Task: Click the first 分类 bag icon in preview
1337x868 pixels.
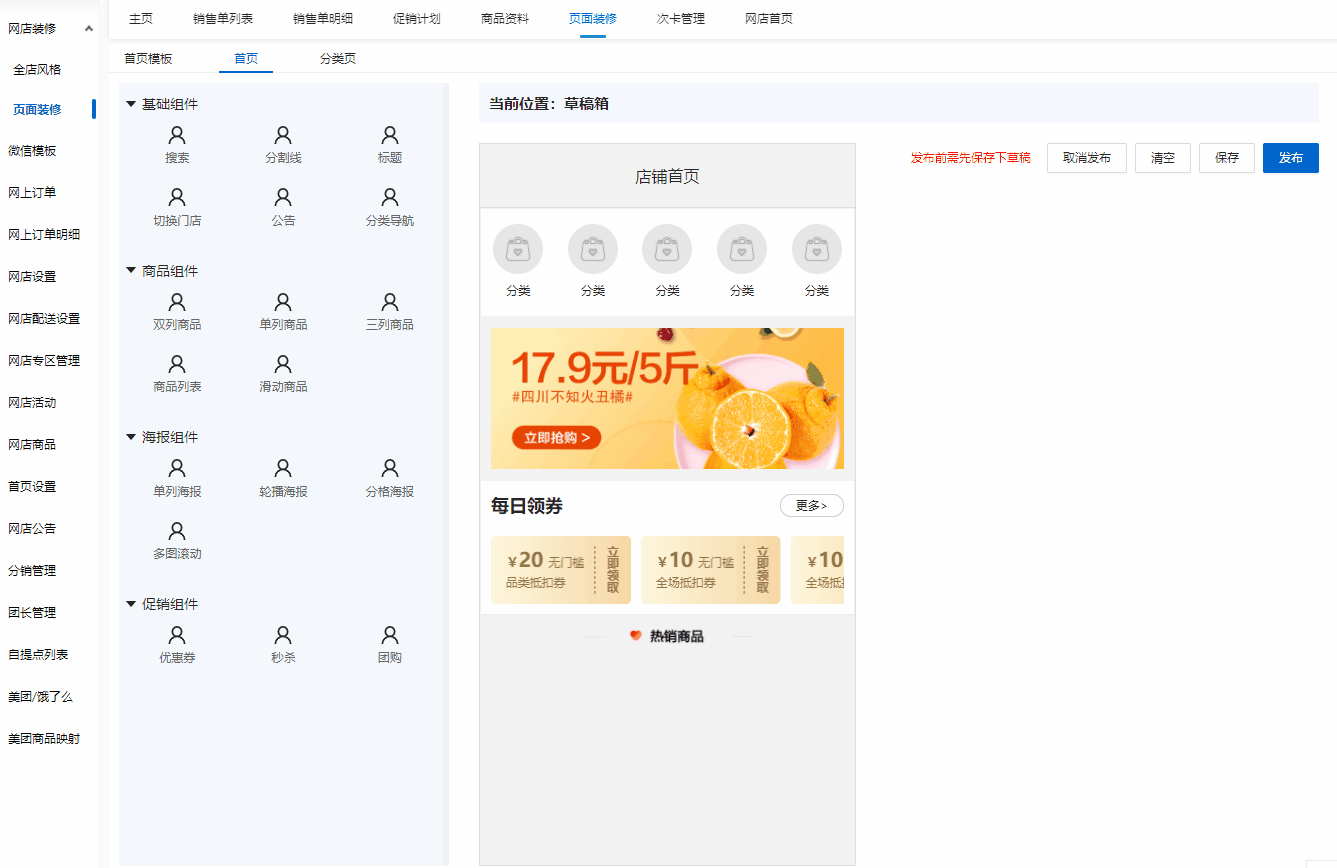Action: point(518,249)
